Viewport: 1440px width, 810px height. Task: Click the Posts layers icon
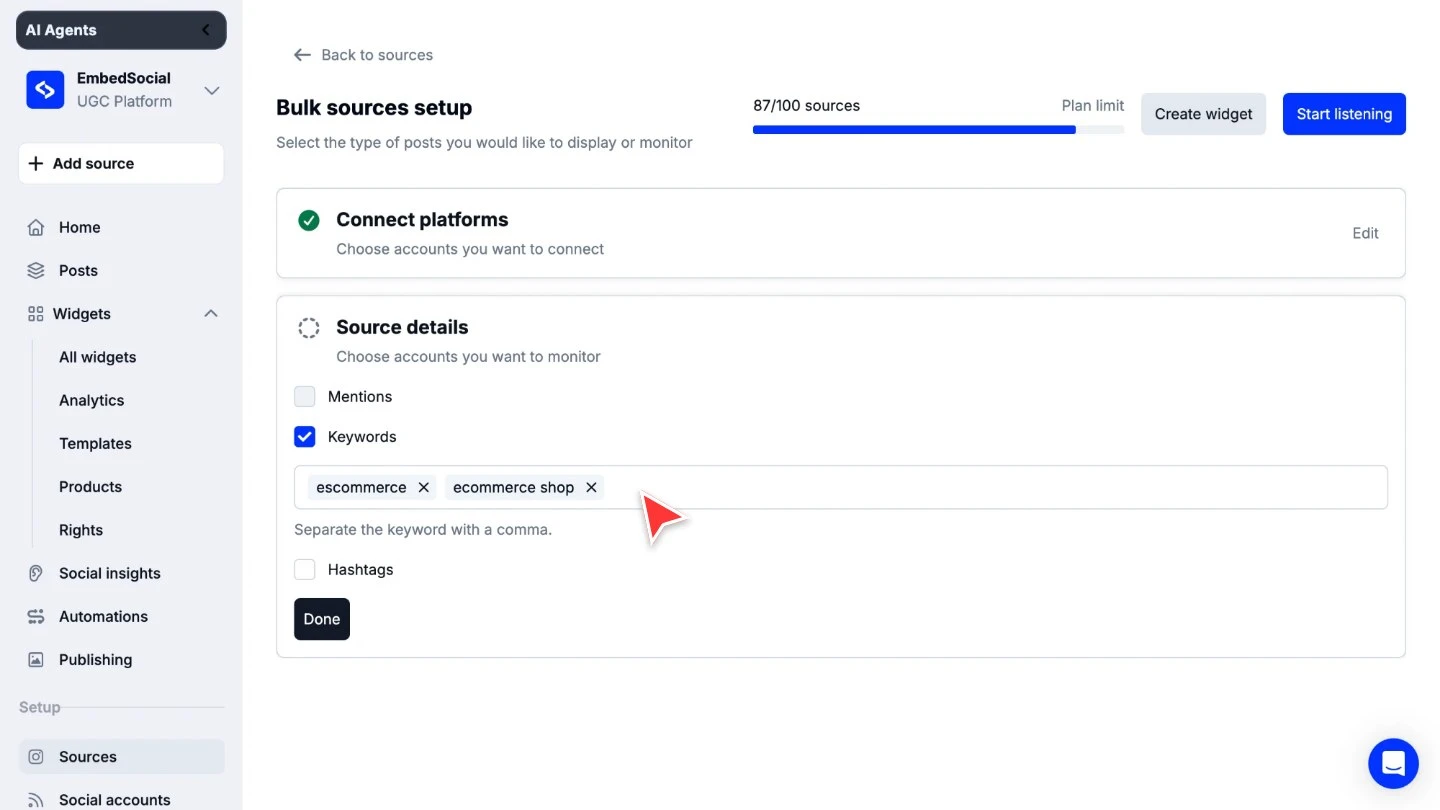(x=36, y=270)
